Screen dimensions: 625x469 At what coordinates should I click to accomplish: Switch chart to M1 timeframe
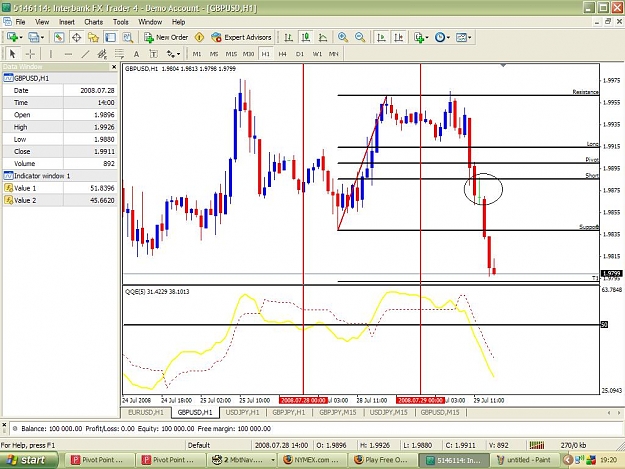click(197, 54)
